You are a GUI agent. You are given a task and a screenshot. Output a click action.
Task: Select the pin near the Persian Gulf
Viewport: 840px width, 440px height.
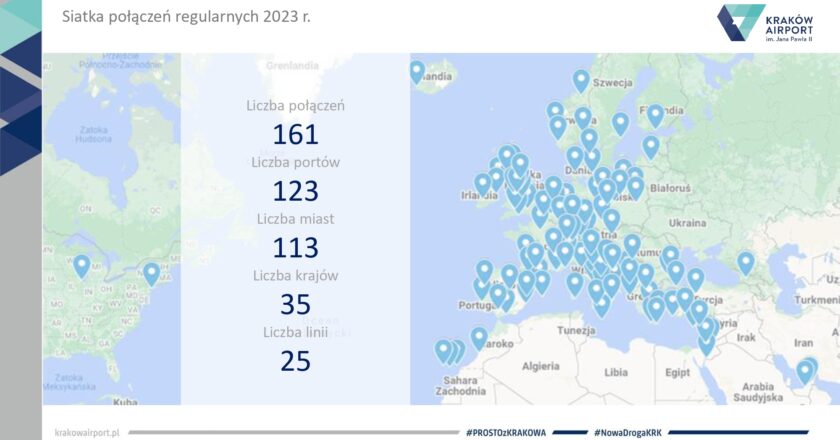(x=806, y=371)
